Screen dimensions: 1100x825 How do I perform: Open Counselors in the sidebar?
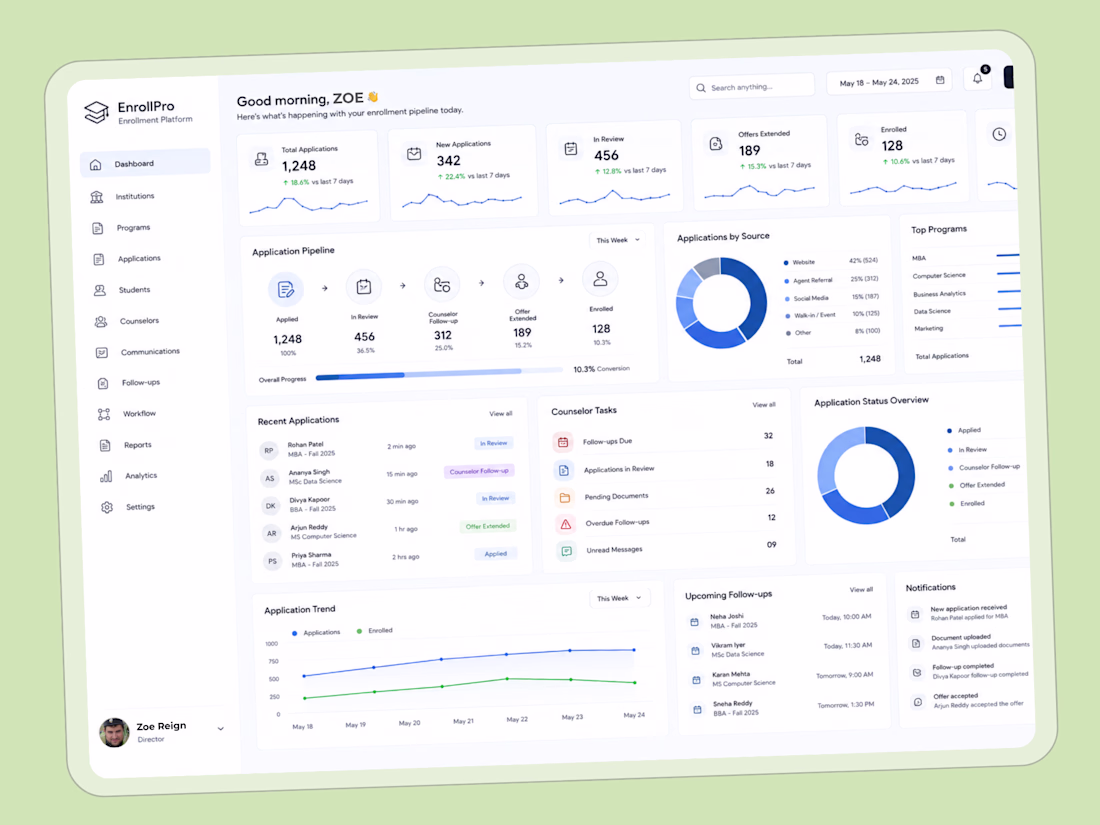click(139, 321)
